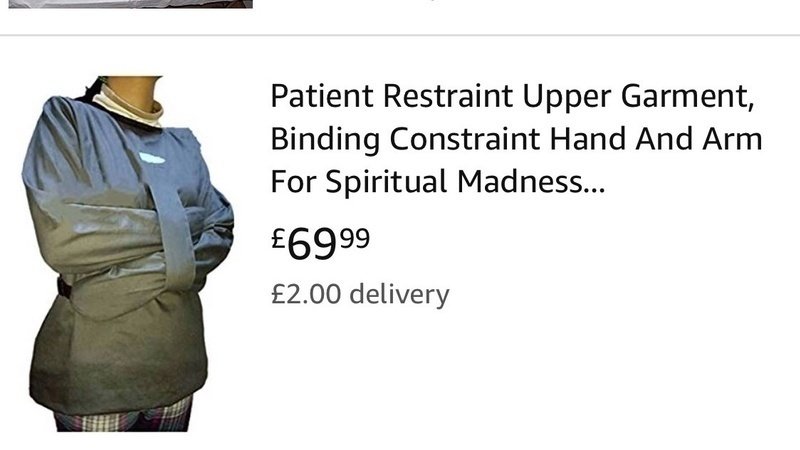The width and height of the screenshot is (800, 450).
Task: Click the "£2.00 delivery" text
Action: point(360,294)
